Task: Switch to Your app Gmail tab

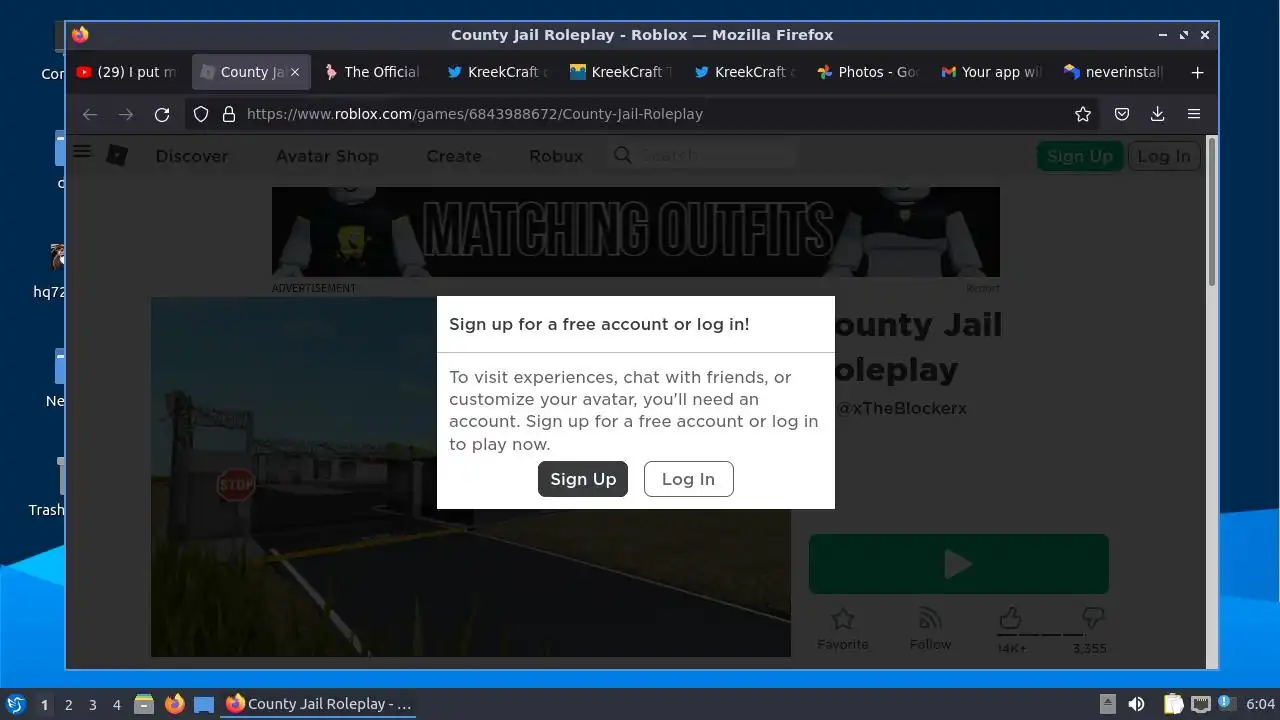Action: click(x=990, y=72)
